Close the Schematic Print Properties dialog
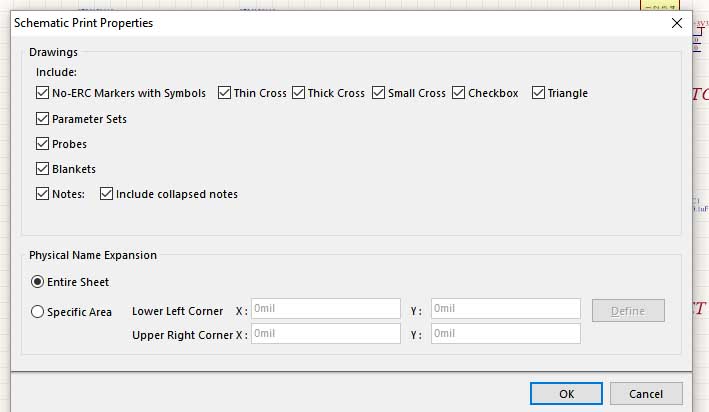 (x=677, y=22)
